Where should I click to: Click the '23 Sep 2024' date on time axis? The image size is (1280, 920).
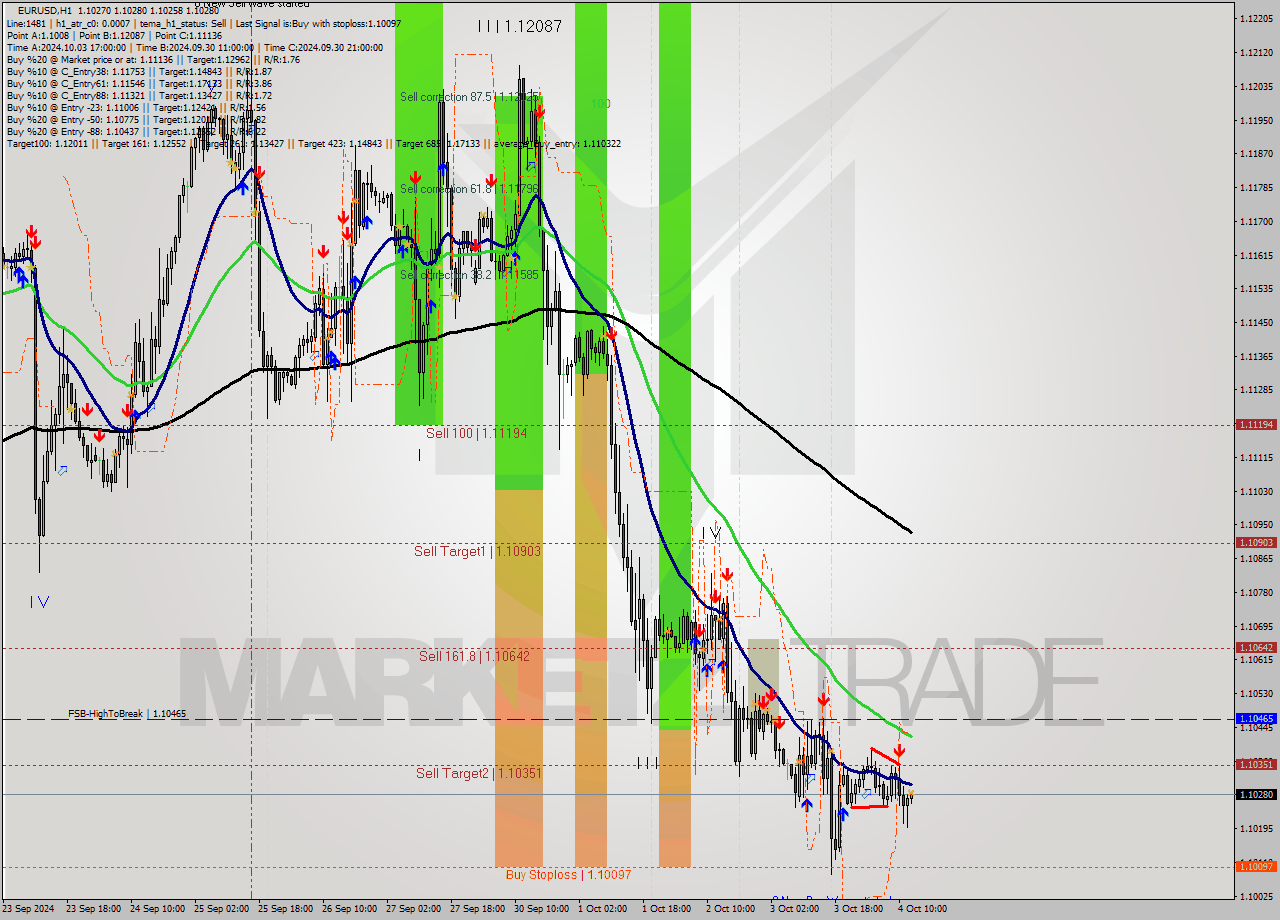pyautogui.click(x=29, y=909)
